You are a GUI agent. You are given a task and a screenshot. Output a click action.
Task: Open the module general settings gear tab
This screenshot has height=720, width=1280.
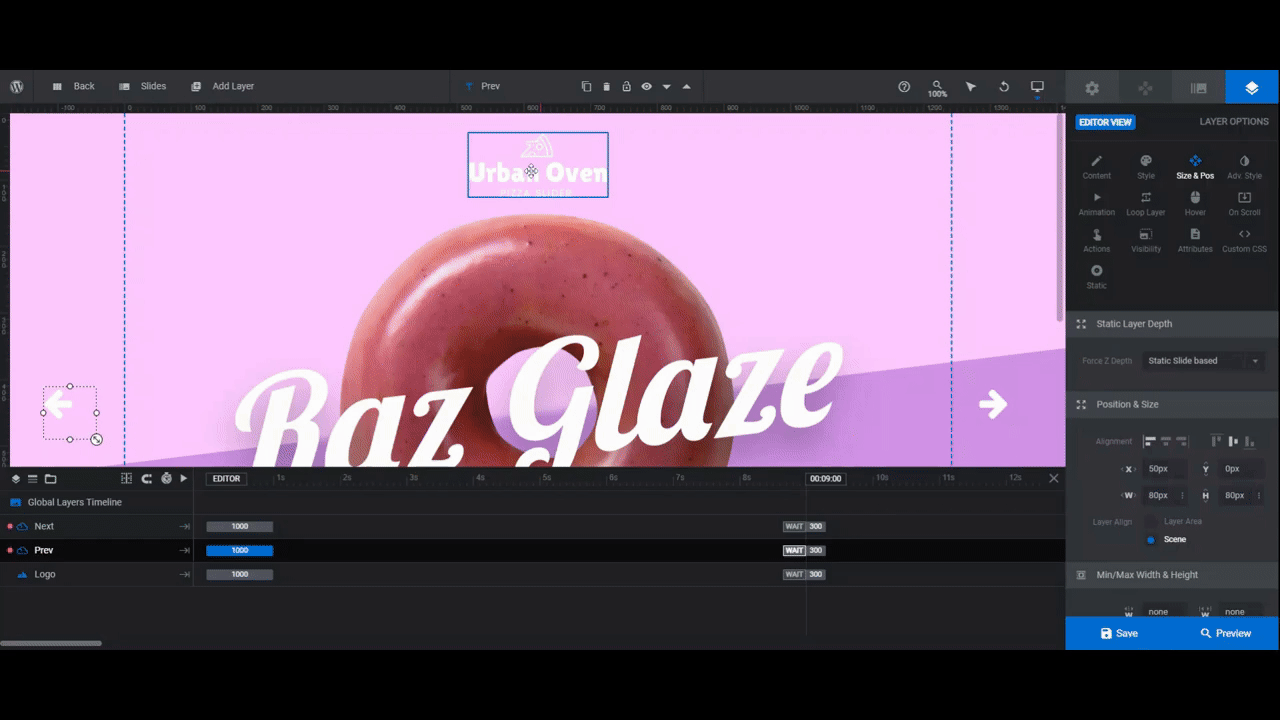click(1092, 88)
